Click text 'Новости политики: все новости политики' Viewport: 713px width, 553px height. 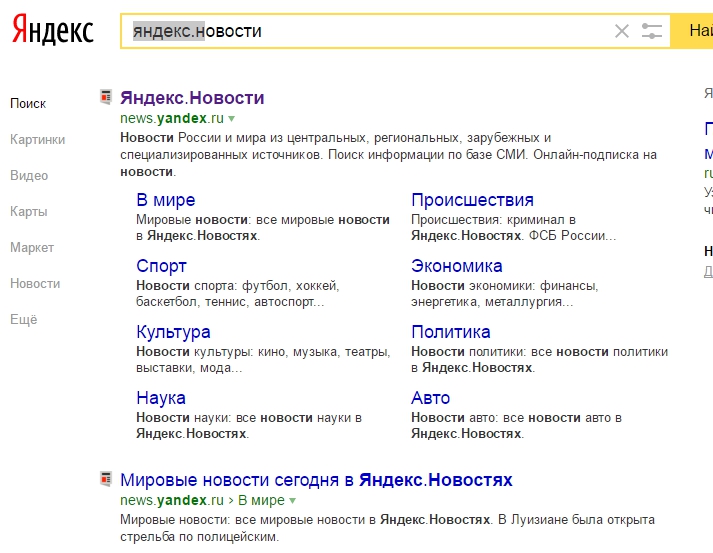pos(539,352)
